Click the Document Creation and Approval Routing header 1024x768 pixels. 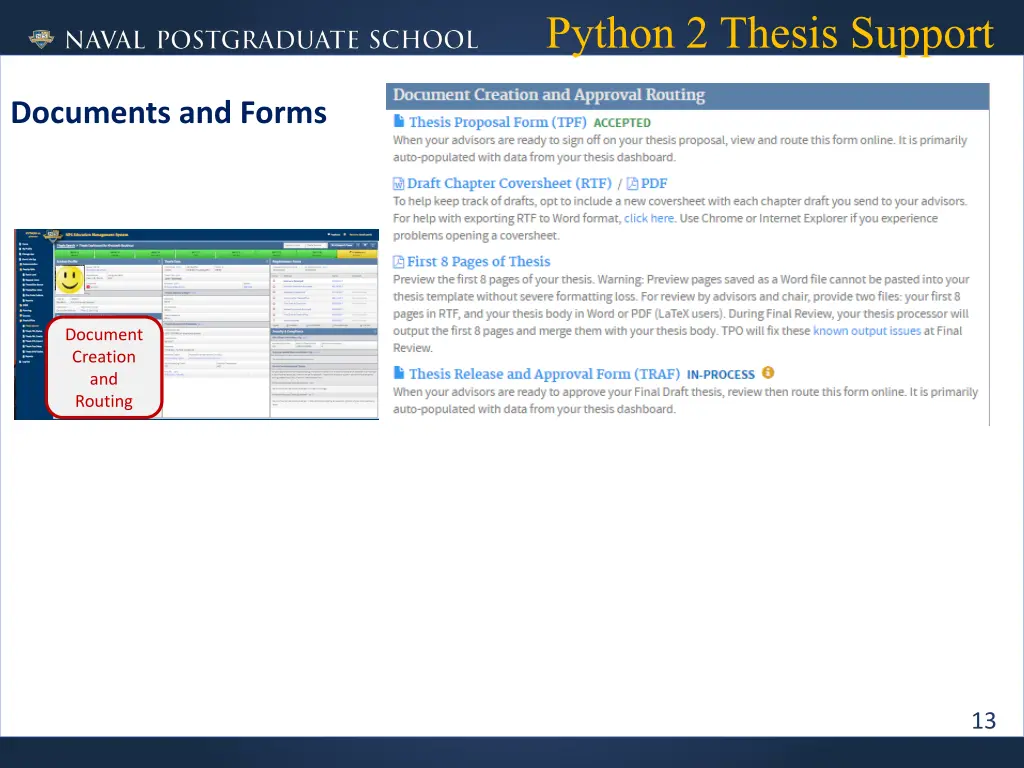pos(688,96)
